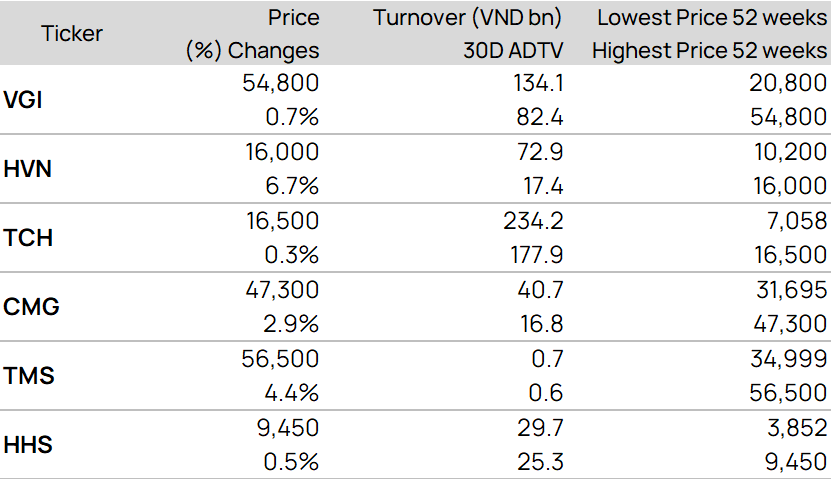Click VGI's 52-week lowest price 20,800
This screenshot has height=479, width=831.
point(792,83)
